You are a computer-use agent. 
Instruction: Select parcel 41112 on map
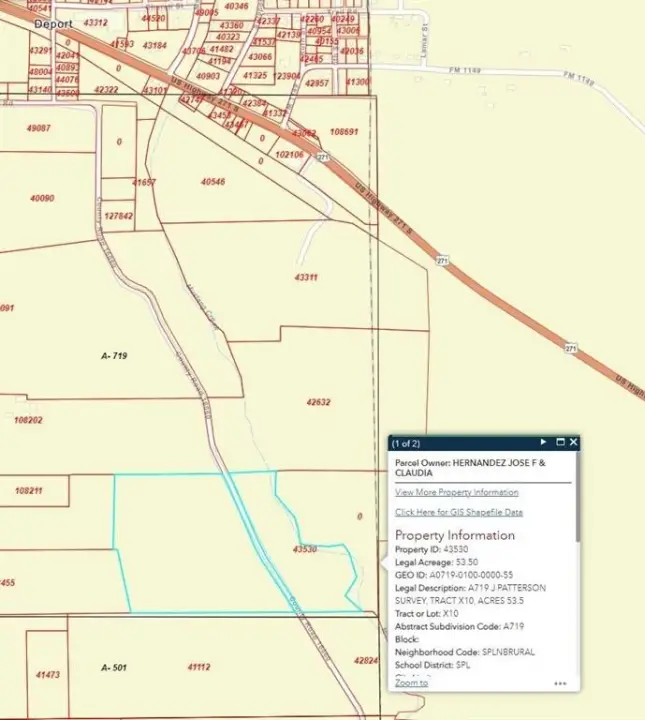tap(198, 666)
